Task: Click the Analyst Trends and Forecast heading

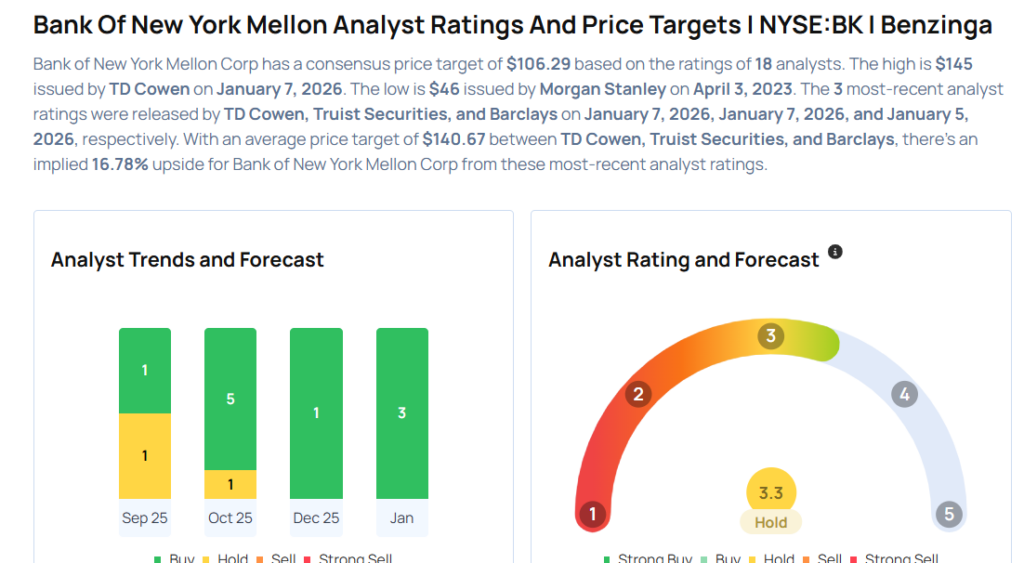Action: [x=188, y=260]
